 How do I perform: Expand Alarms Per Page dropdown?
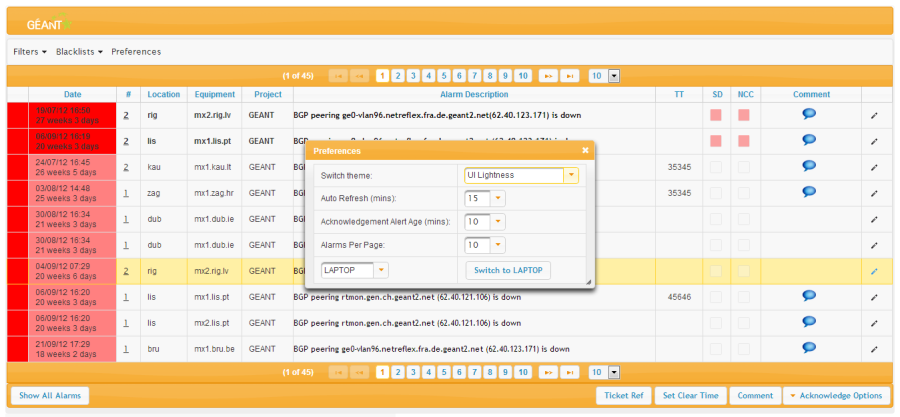[x=498, y=245]
